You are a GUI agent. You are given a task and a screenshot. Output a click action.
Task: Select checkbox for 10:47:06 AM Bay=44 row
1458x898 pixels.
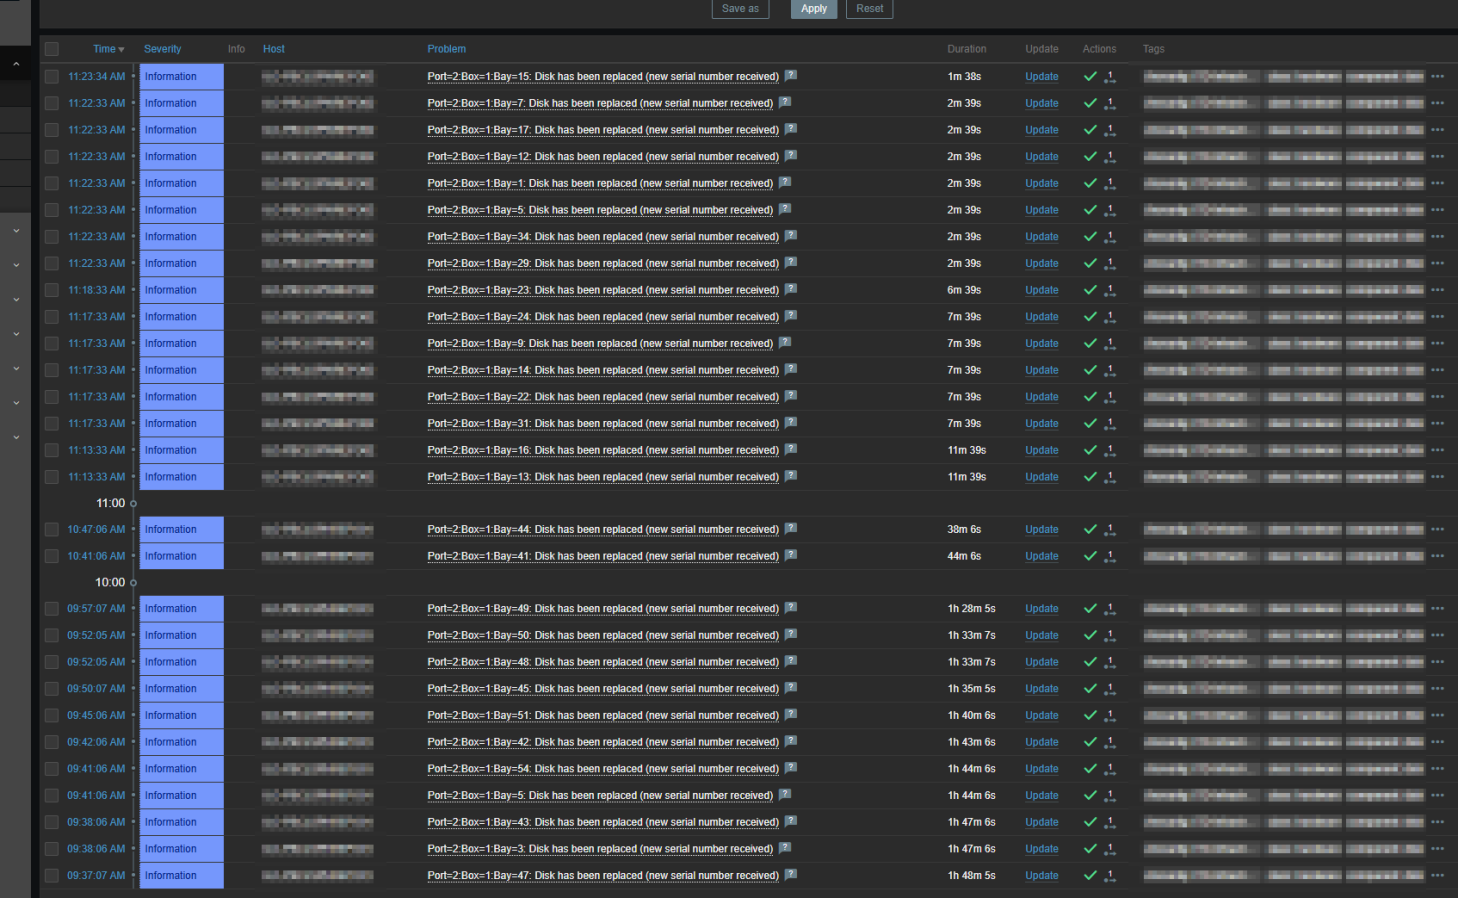coord(52,529)
